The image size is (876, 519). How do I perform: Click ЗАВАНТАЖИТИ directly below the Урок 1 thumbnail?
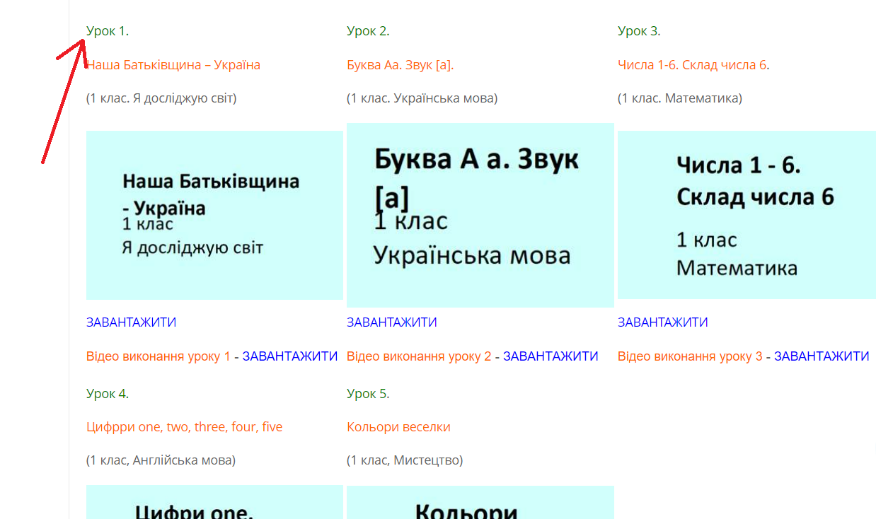point(131,322)
